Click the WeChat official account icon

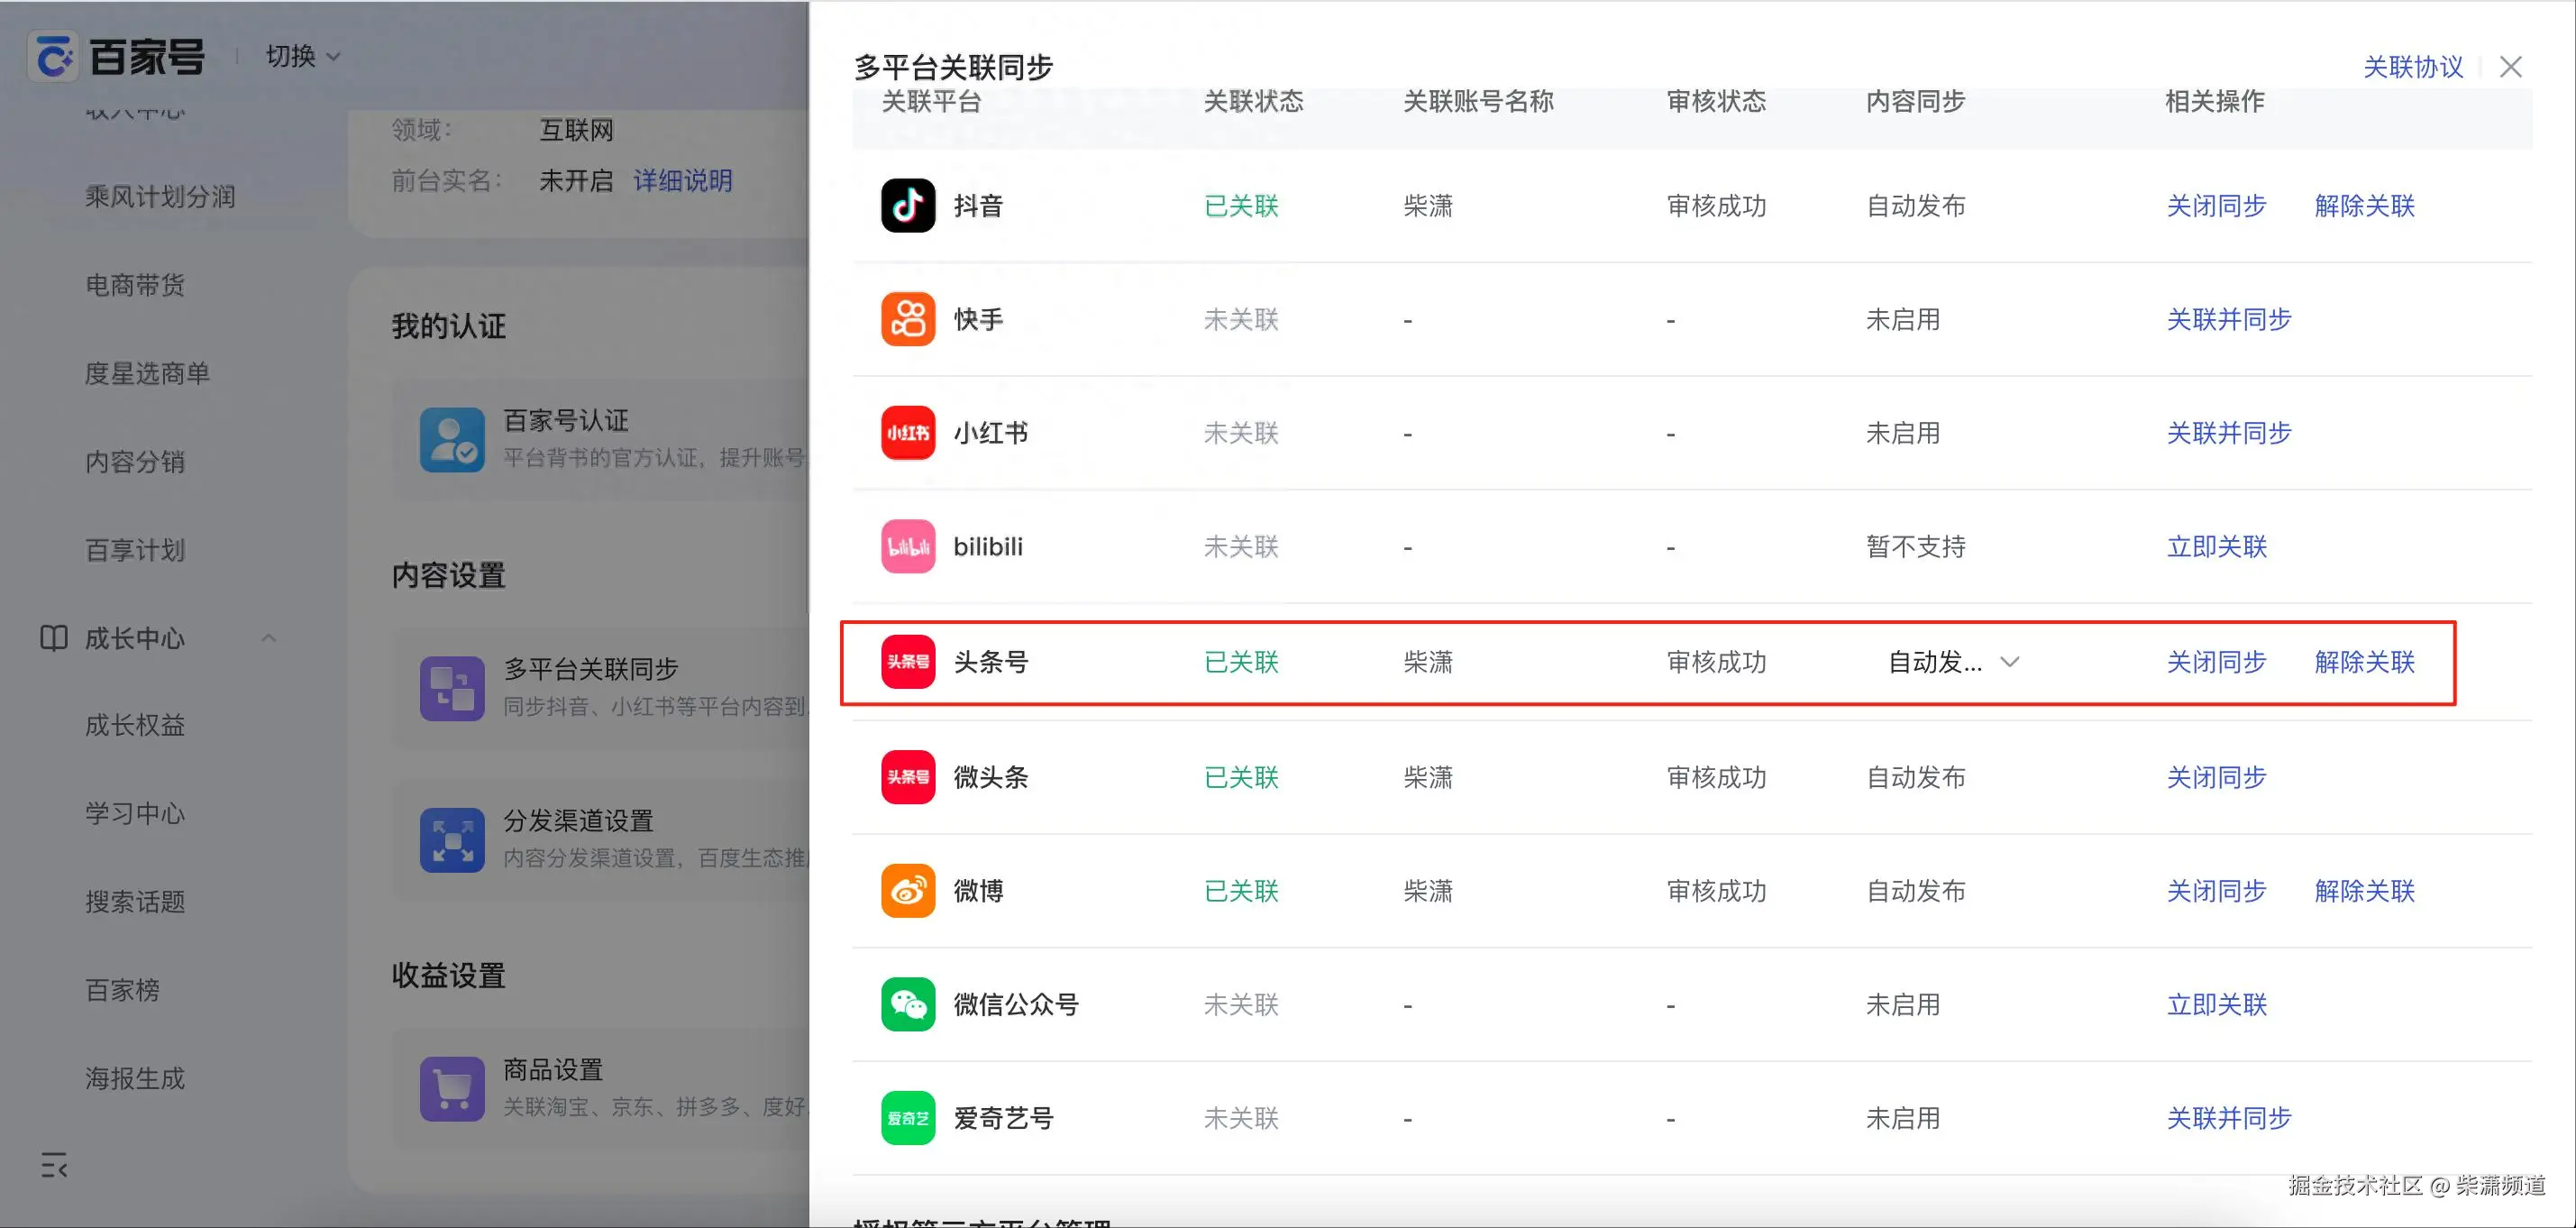pyautogui.click(x=907, y=1005)
